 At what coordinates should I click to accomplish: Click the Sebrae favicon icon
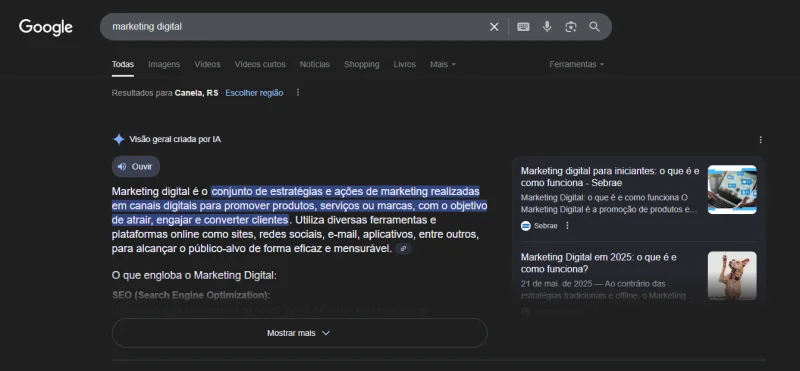tap(526, 226)
